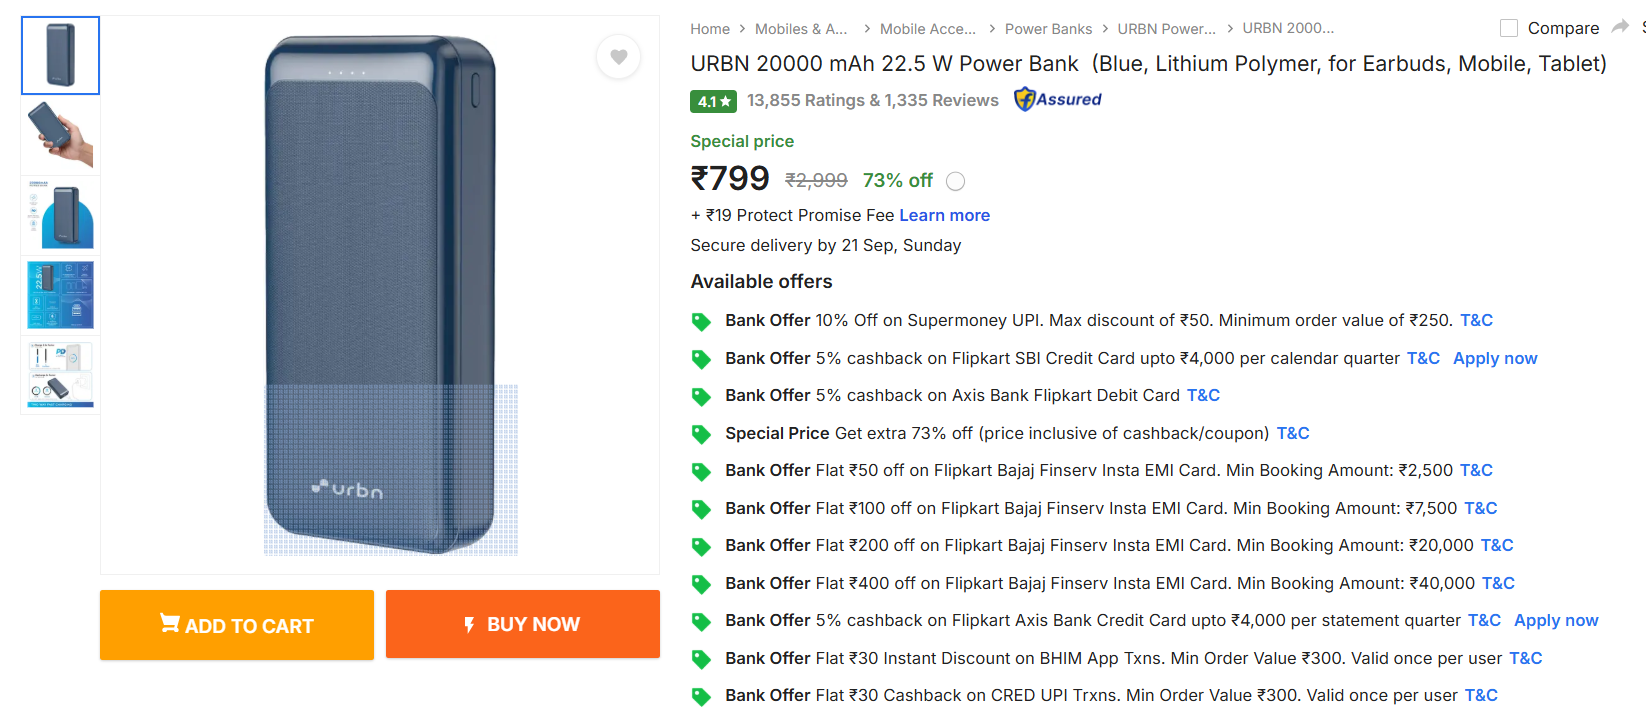Select the last product thumbnail with cables
This screenshot has width=1646, height=712.
point(60,375)
